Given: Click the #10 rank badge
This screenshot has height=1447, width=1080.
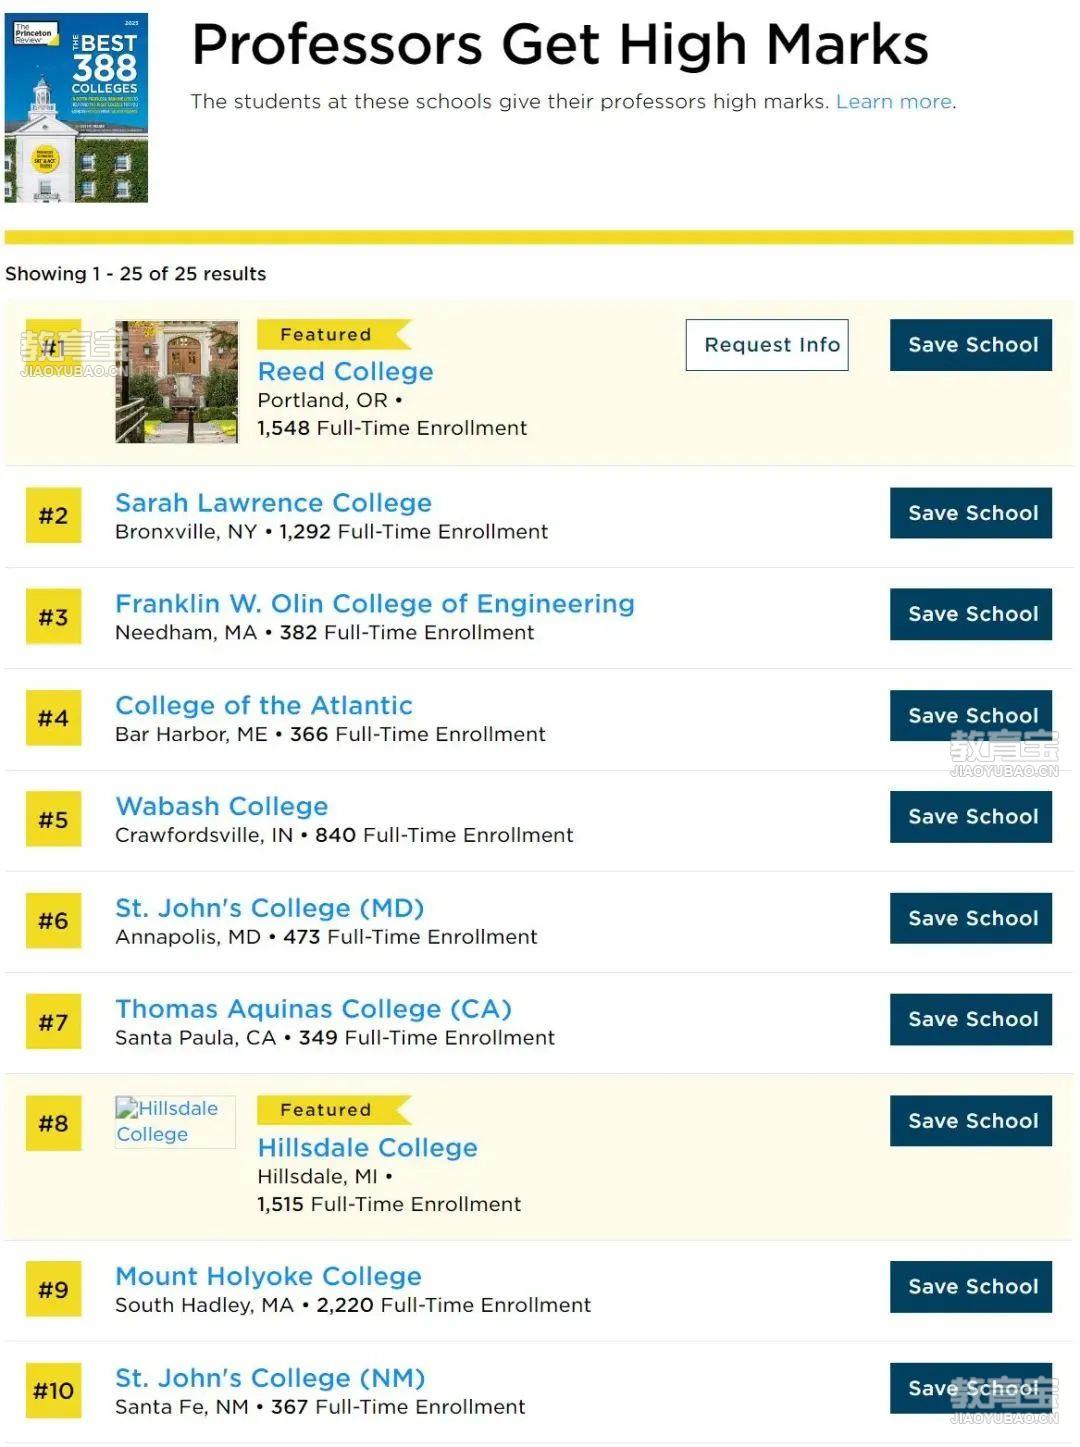Looking at the screenshot, I should [53, 1391].
